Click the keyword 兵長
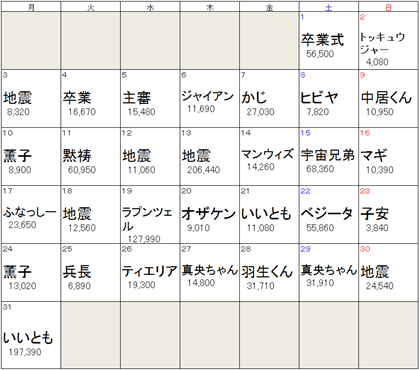The height and width of the screenshot is (370, 419). click(x=77, y=272)
